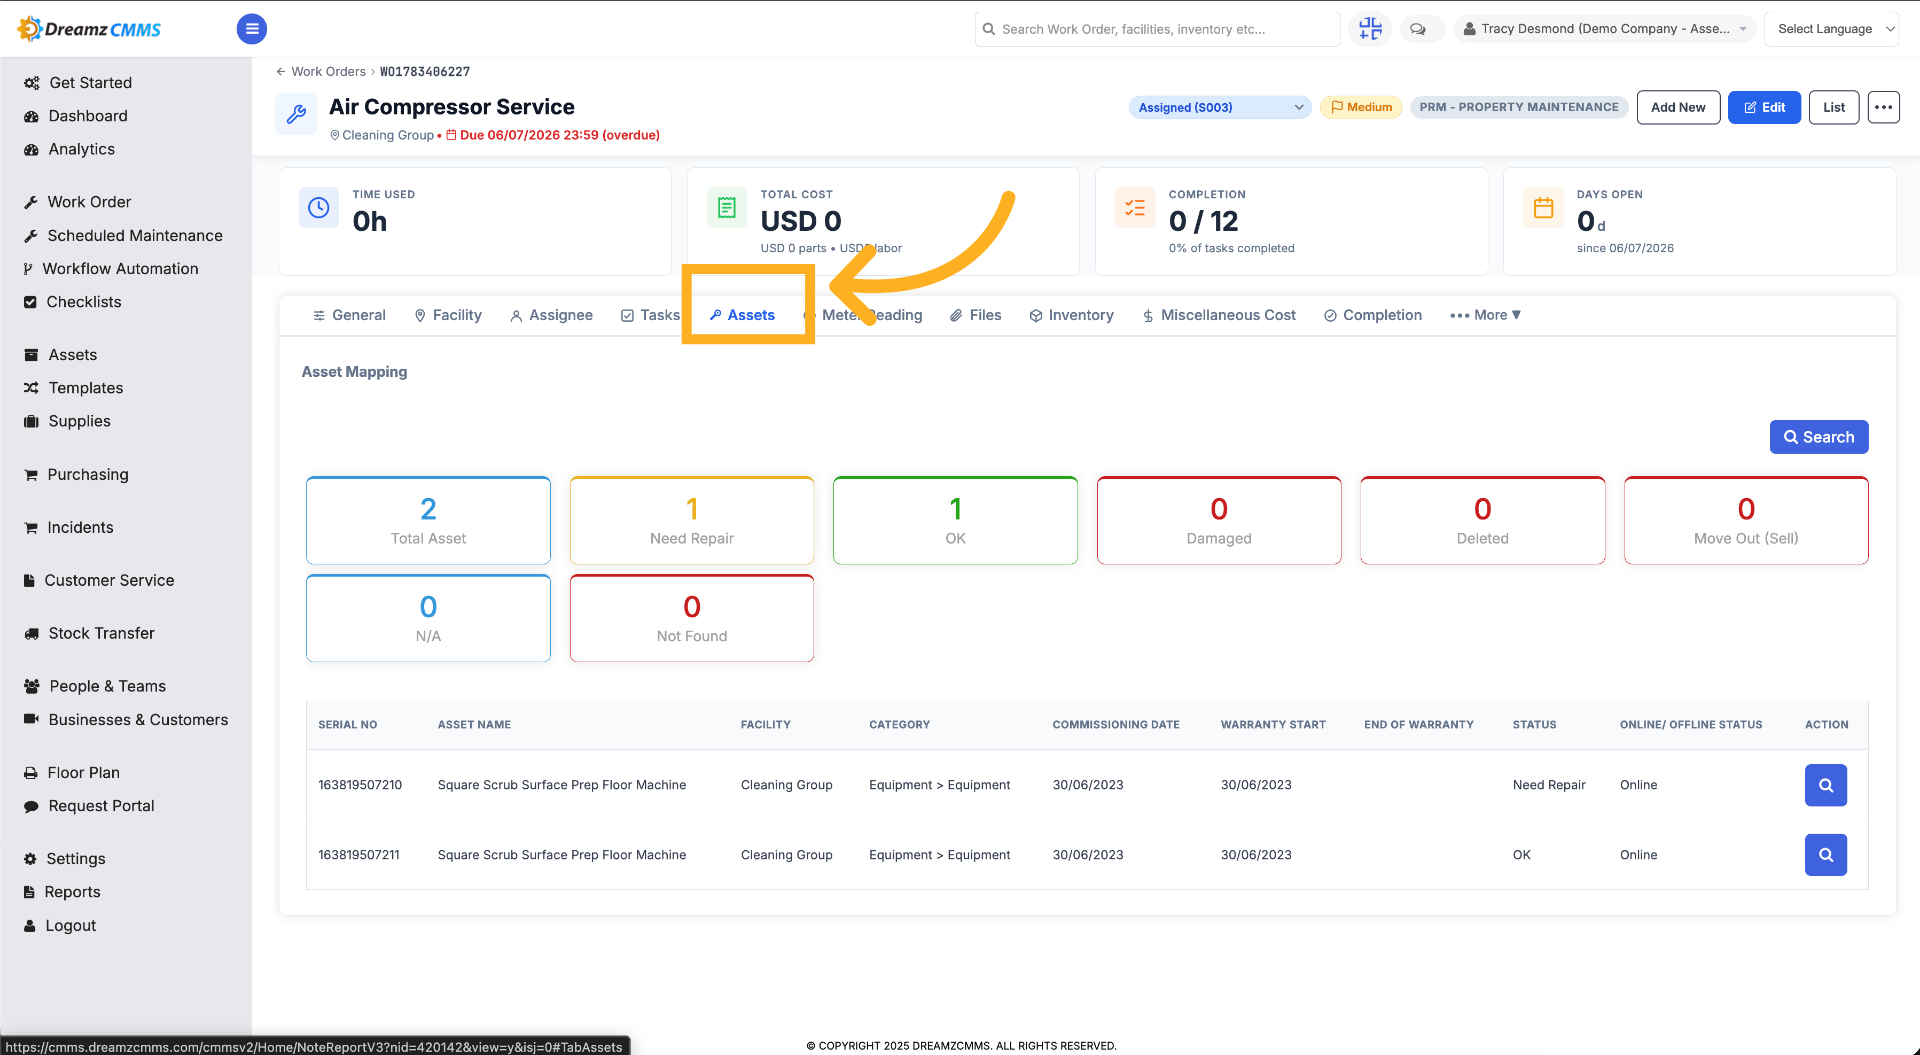
Task: Click the Search button in Asset Mapping
Action: point(1818,437)
